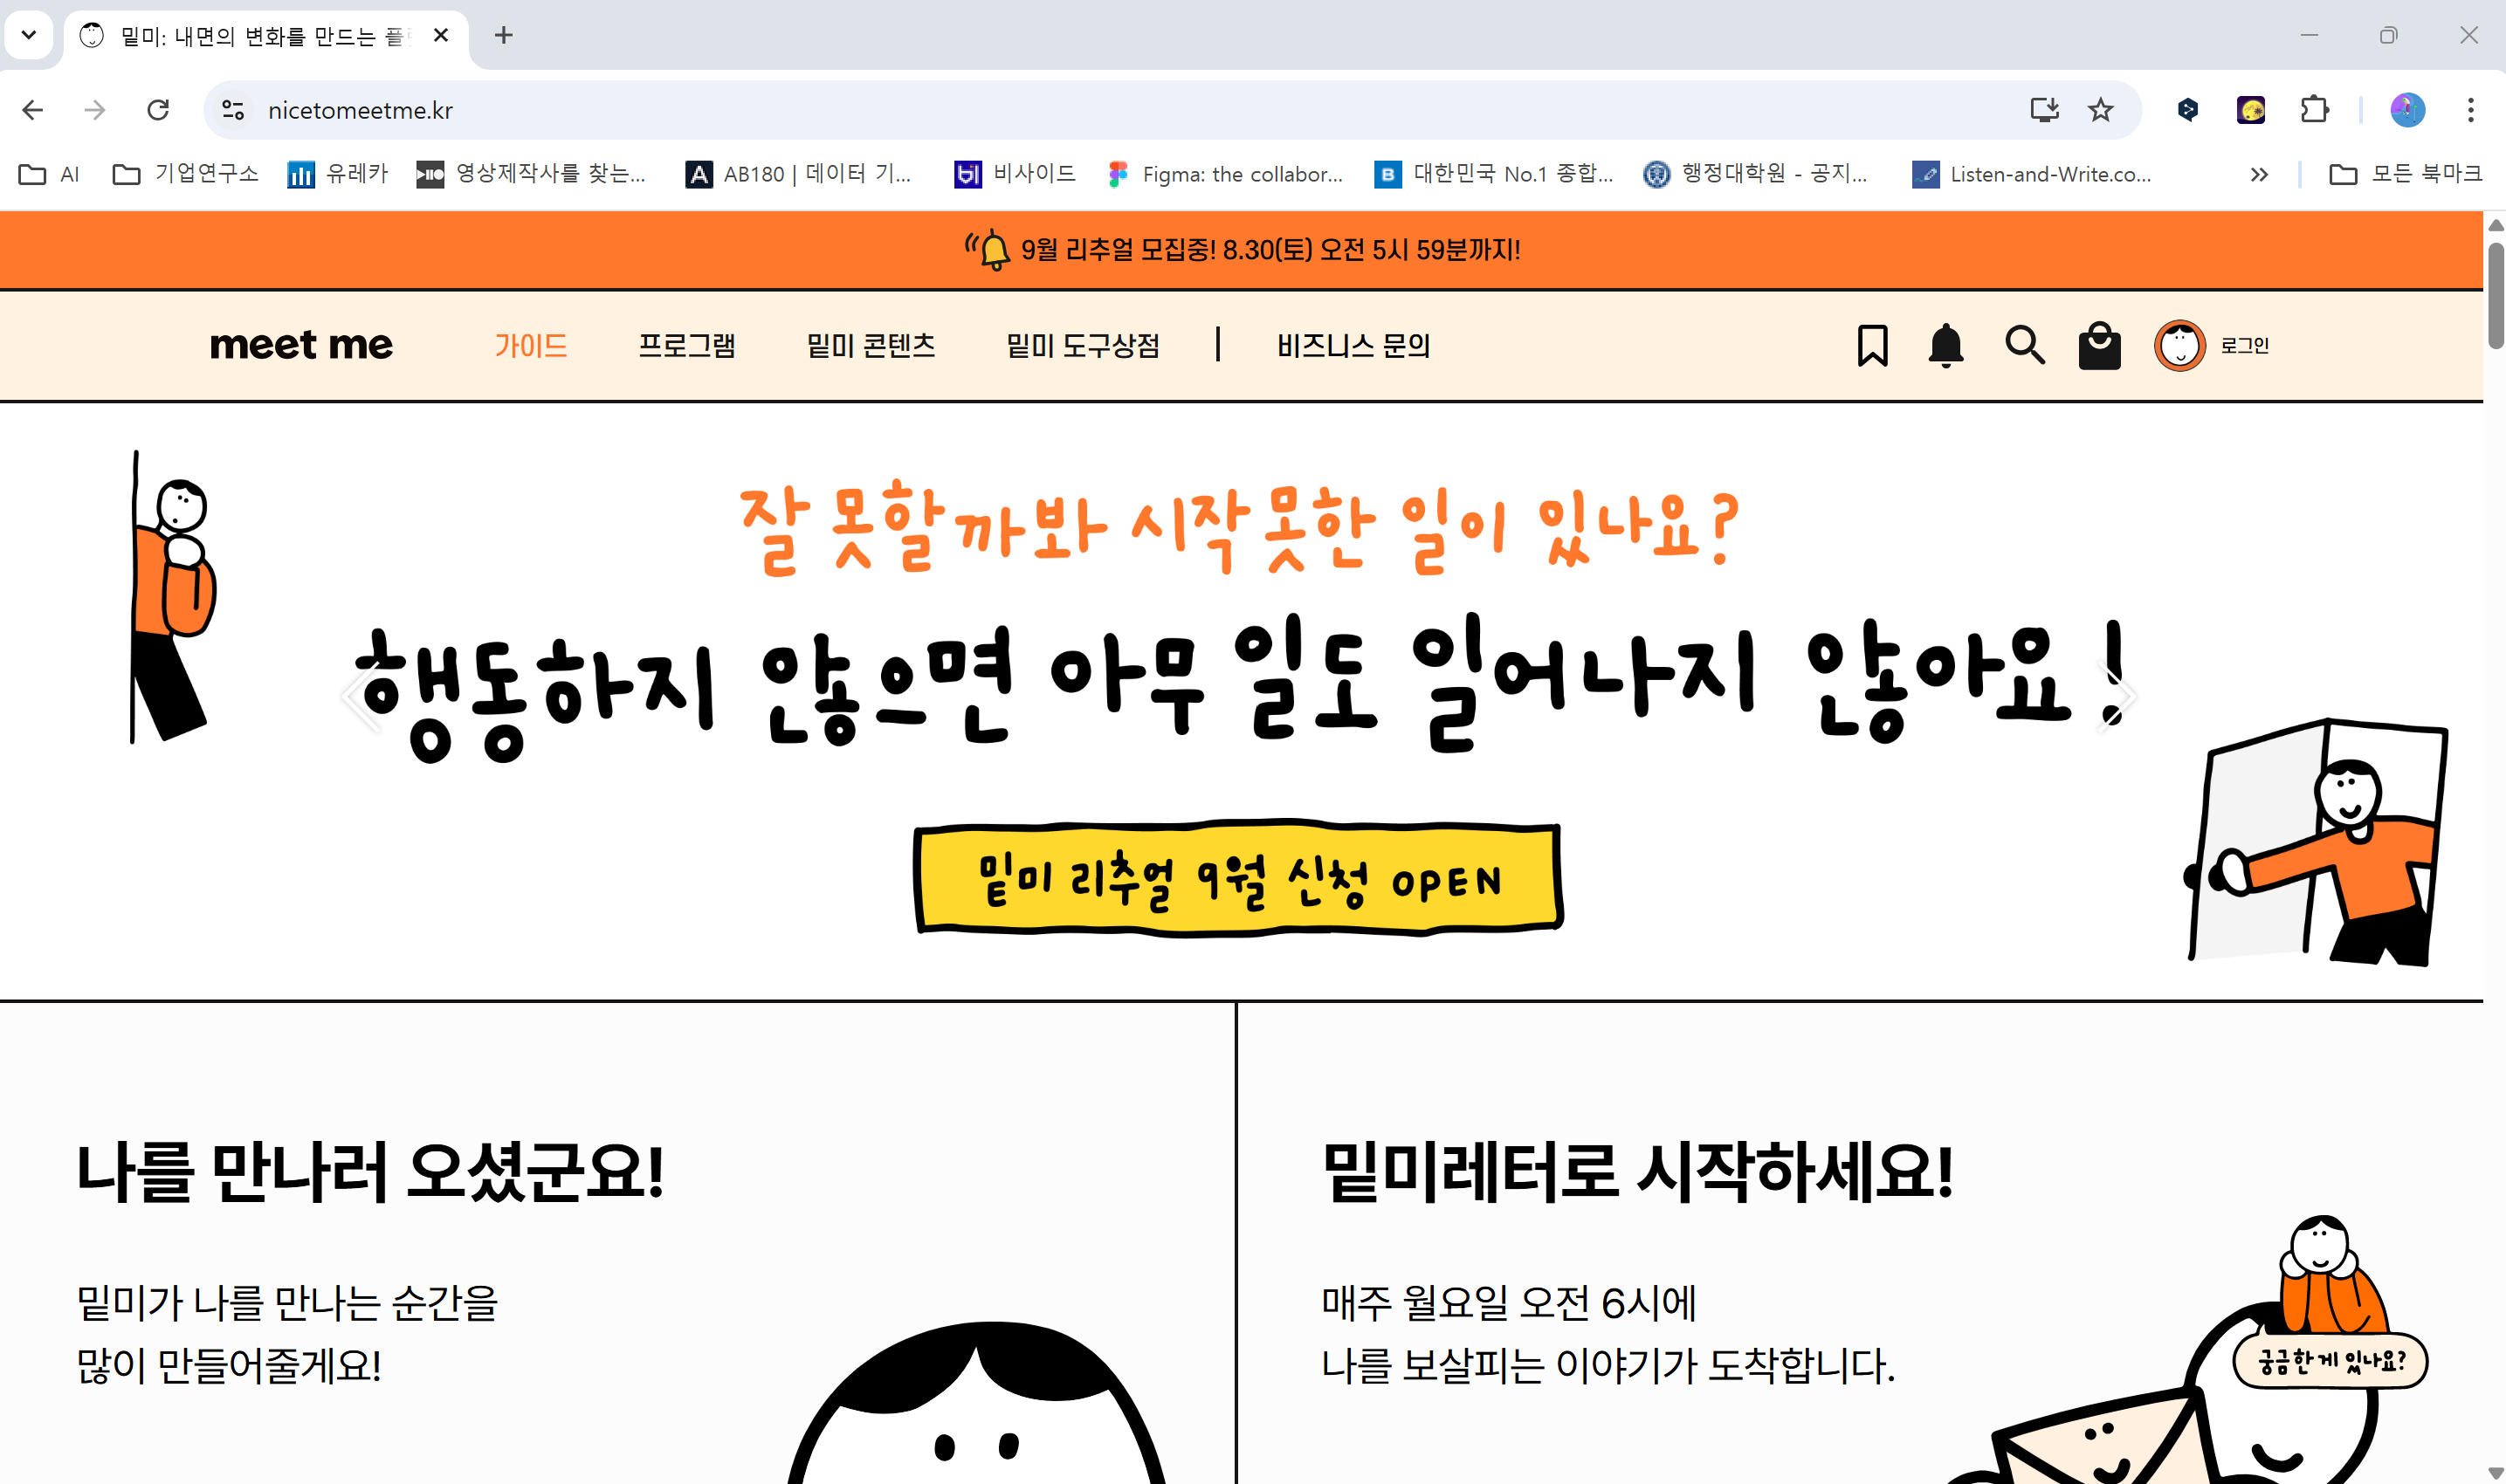Open the Chrome three-dot menu
Screen dimensions: 2506x1484
click(x=2470, y=110)
